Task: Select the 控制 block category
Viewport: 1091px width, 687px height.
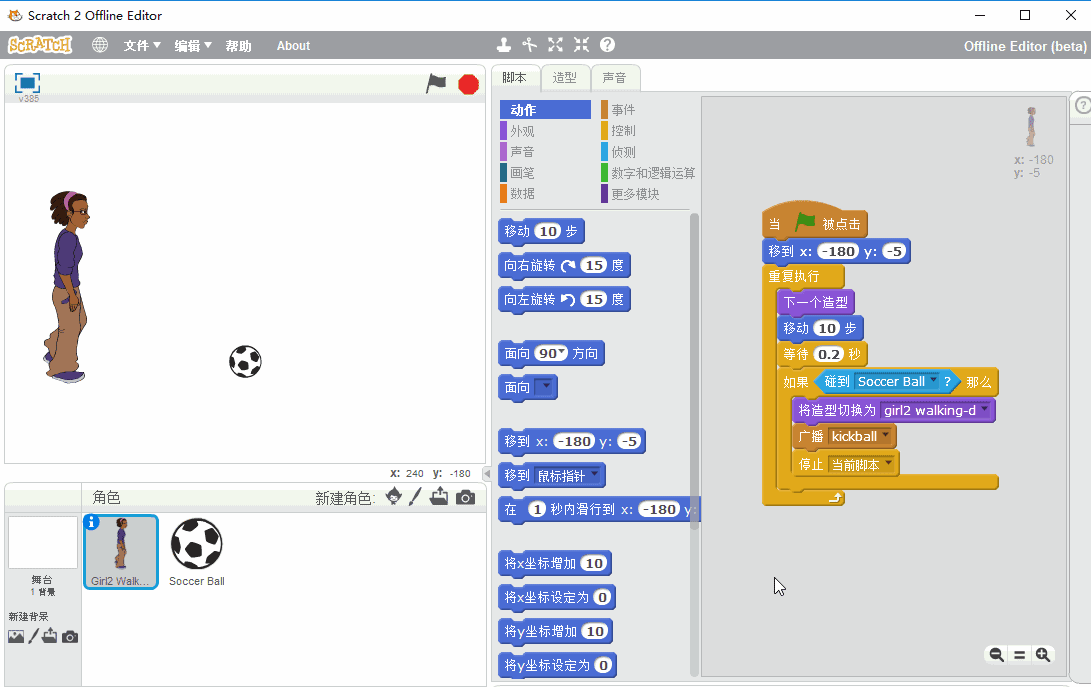Action: pyautogui.click(x=623, y=131)
